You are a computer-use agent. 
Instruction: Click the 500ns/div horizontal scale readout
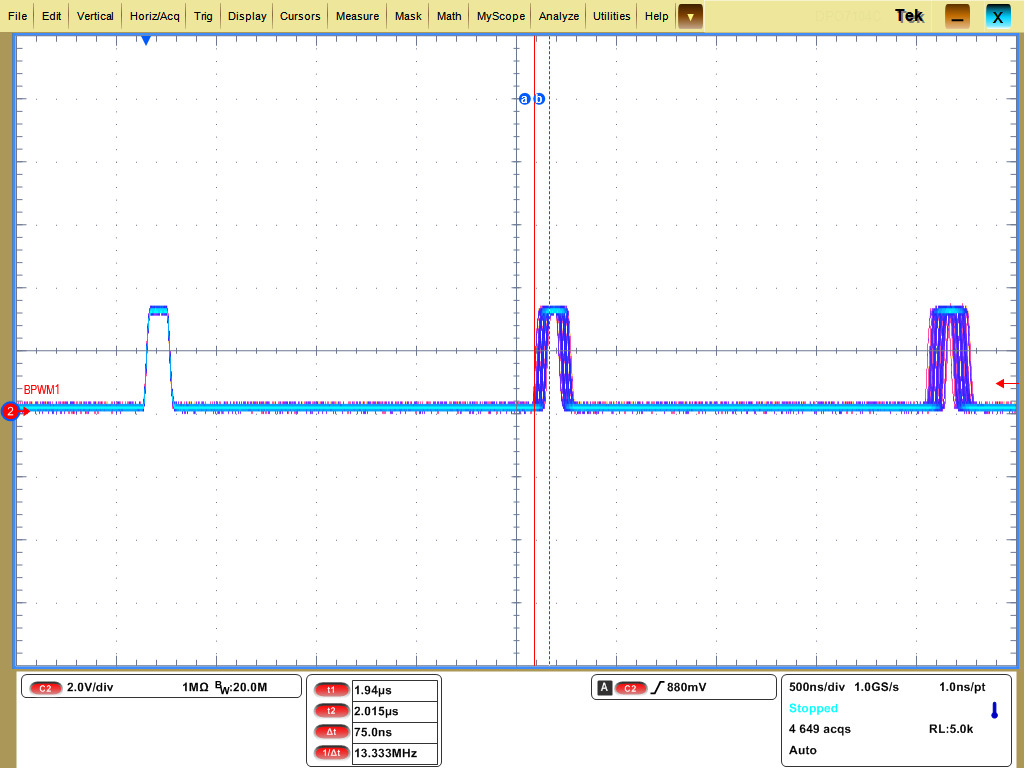(817, 687)
